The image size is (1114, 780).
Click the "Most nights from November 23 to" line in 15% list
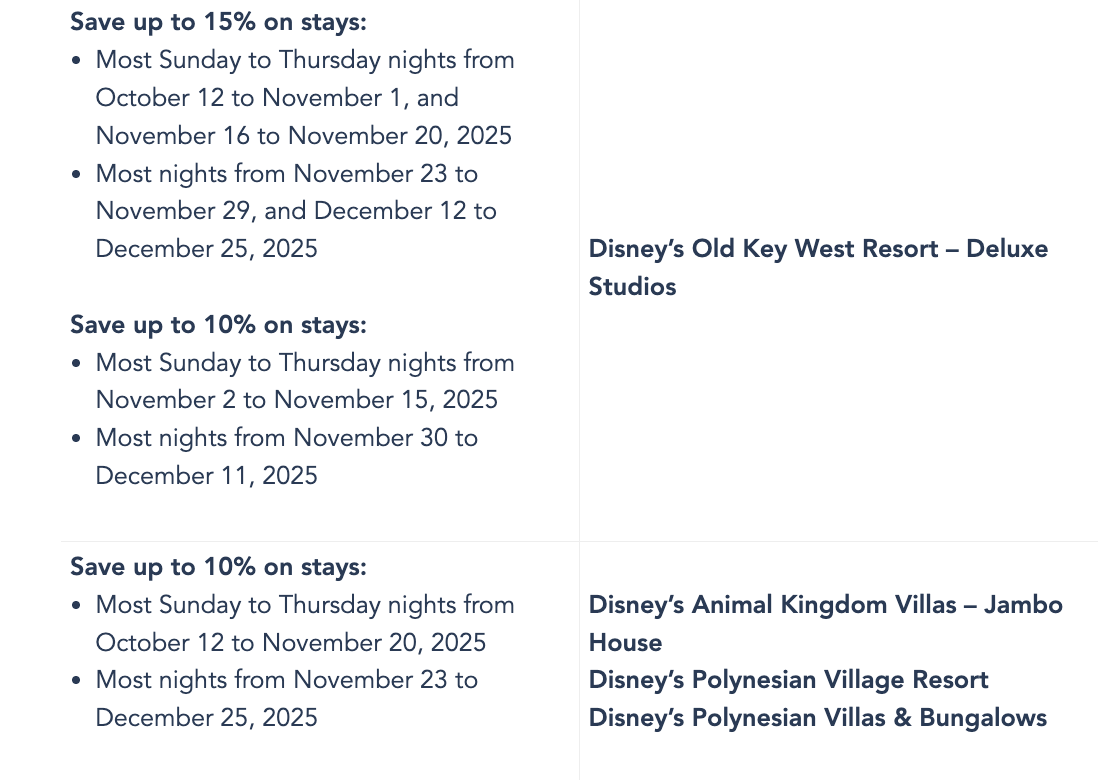[286, 174]
